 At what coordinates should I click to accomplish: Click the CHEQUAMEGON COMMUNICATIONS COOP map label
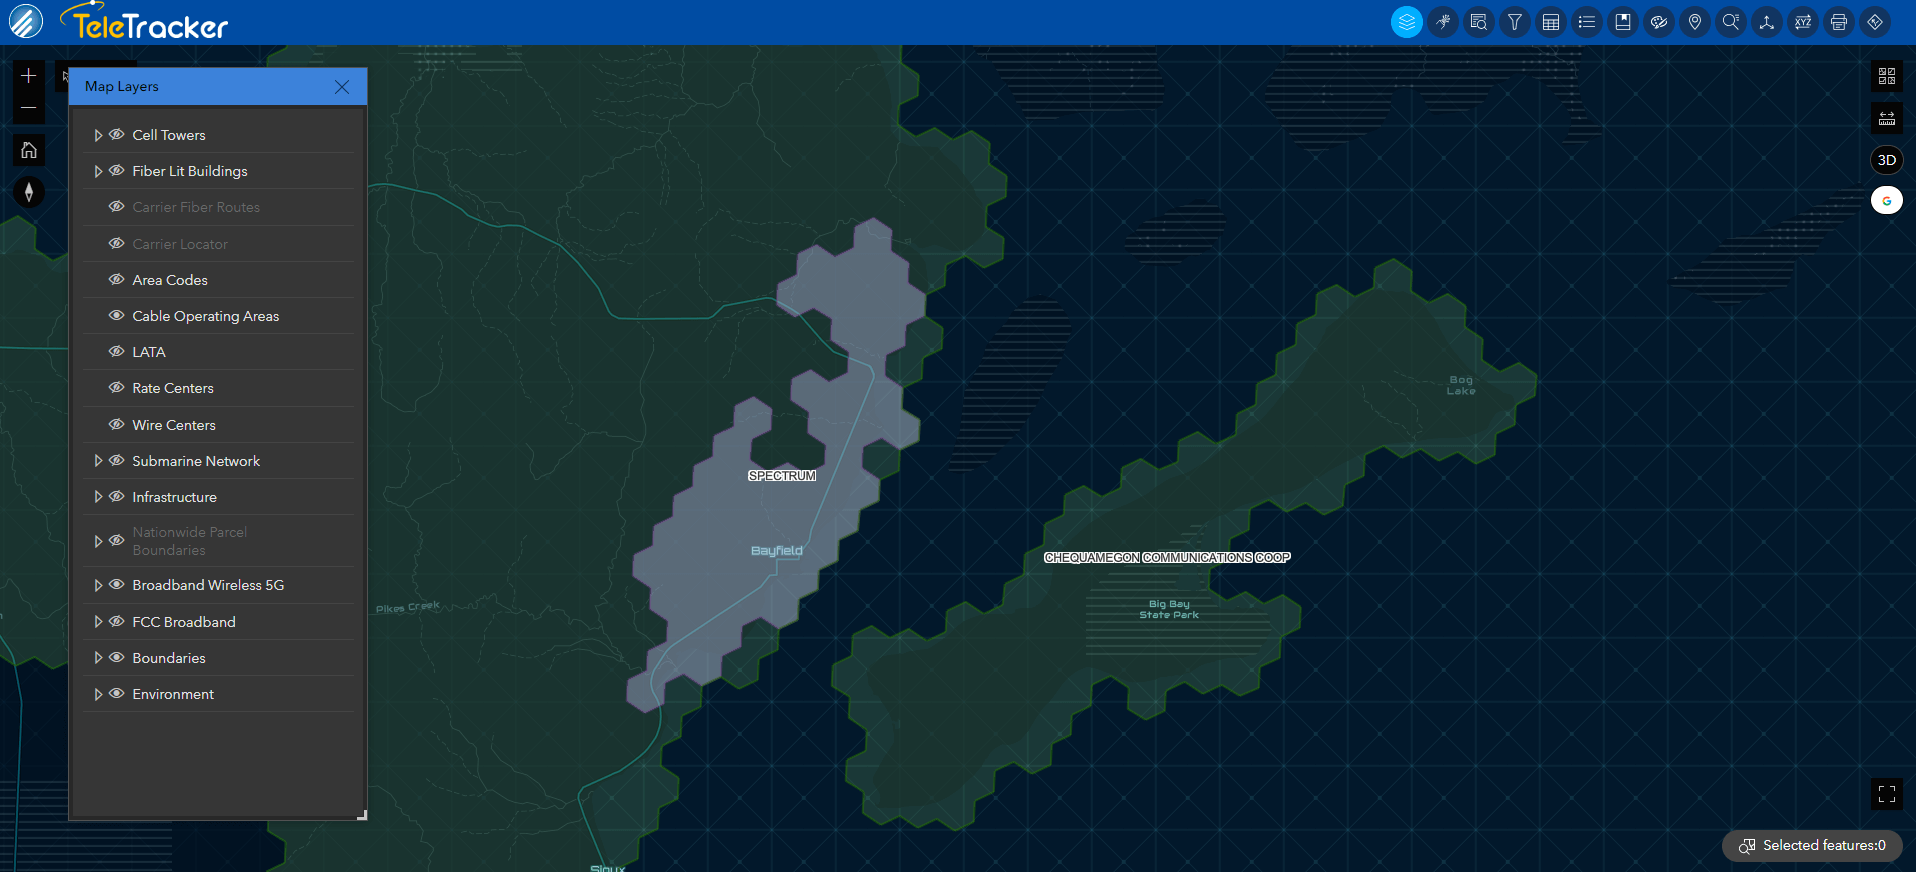pos(1167,558)
